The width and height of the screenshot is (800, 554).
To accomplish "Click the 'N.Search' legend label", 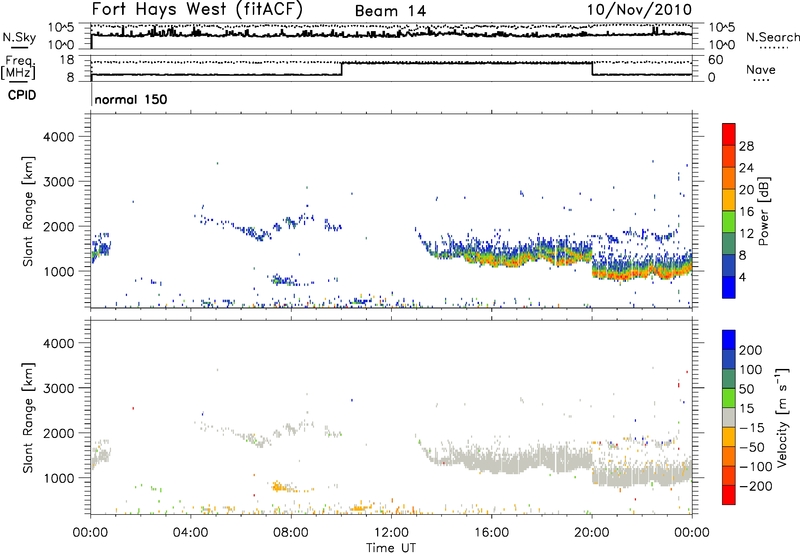I will tap(772, 37).
